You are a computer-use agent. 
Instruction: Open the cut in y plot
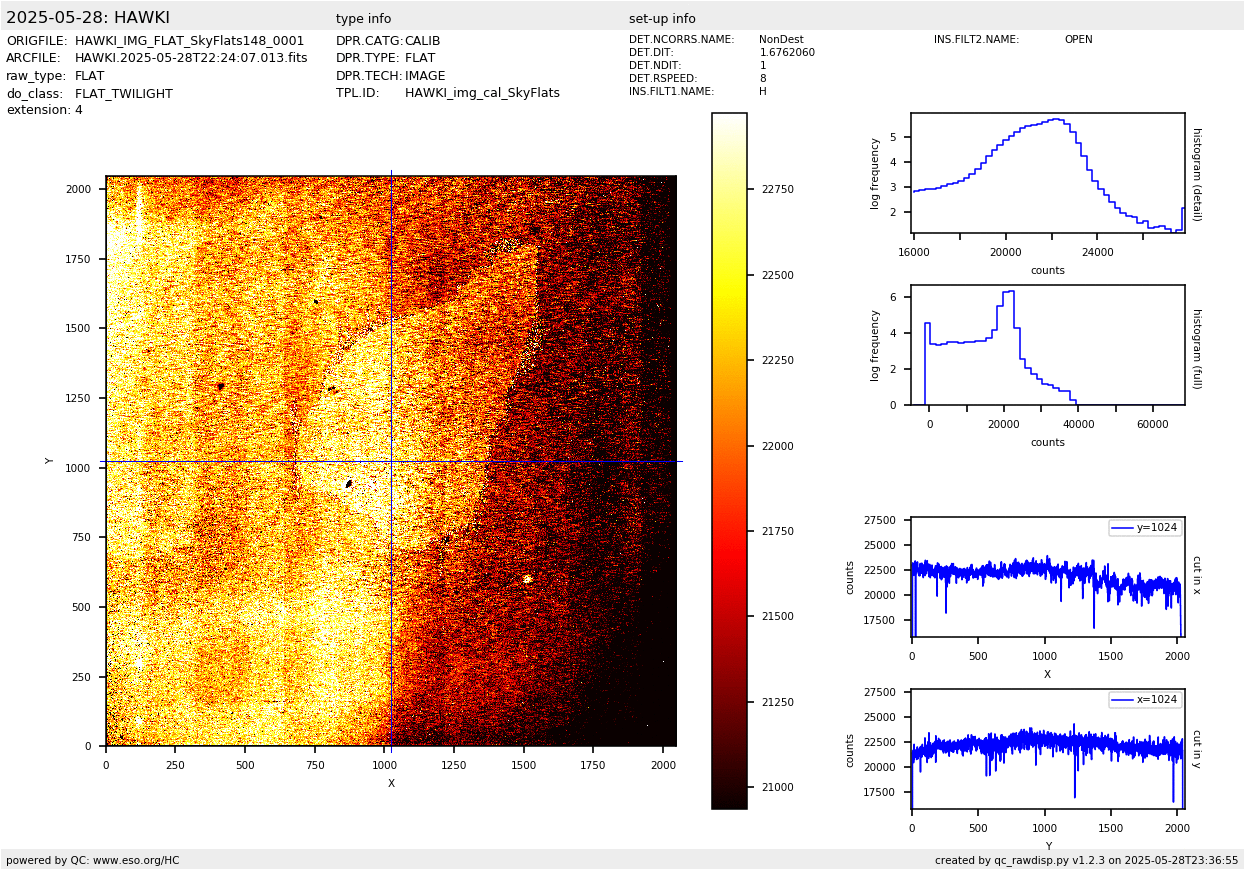(x=1047, y=748)
